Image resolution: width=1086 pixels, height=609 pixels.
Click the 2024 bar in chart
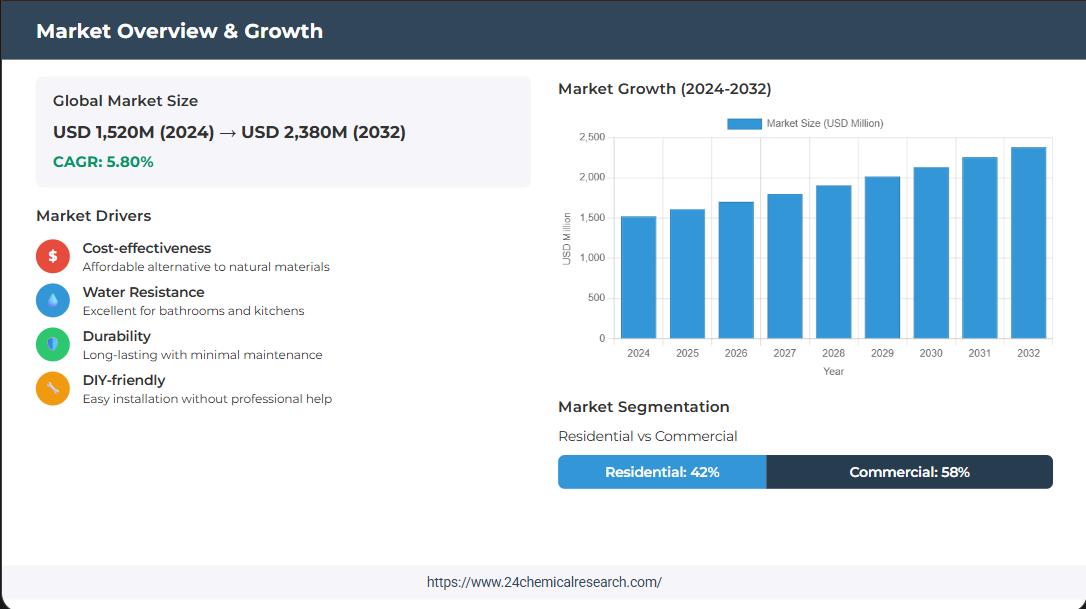click(638, 278)
